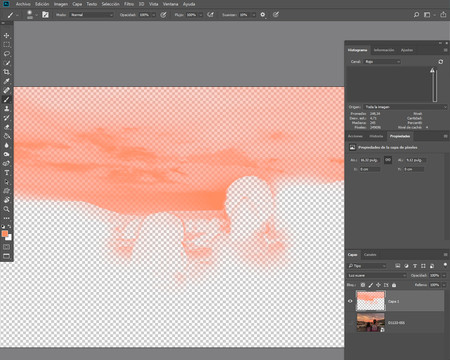Click the foreground color swatch
This screenshot has height=360, width=450.
(5, 234)
